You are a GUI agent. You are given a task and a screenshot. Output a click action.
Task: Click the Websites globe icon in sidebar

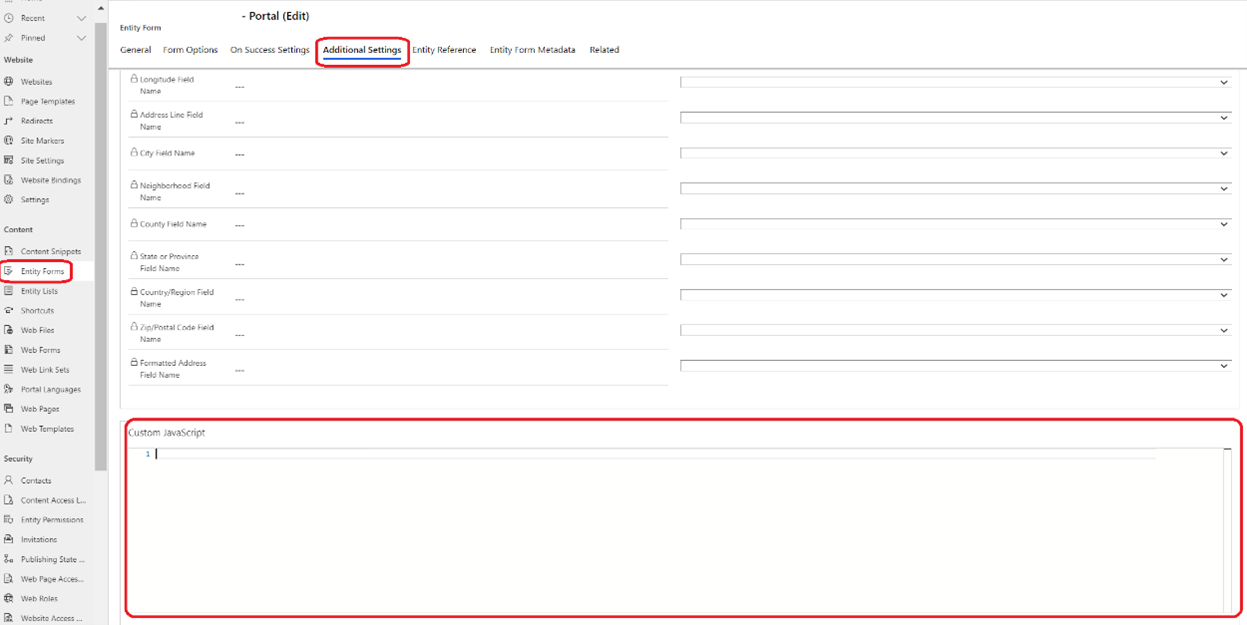[9, 82]
